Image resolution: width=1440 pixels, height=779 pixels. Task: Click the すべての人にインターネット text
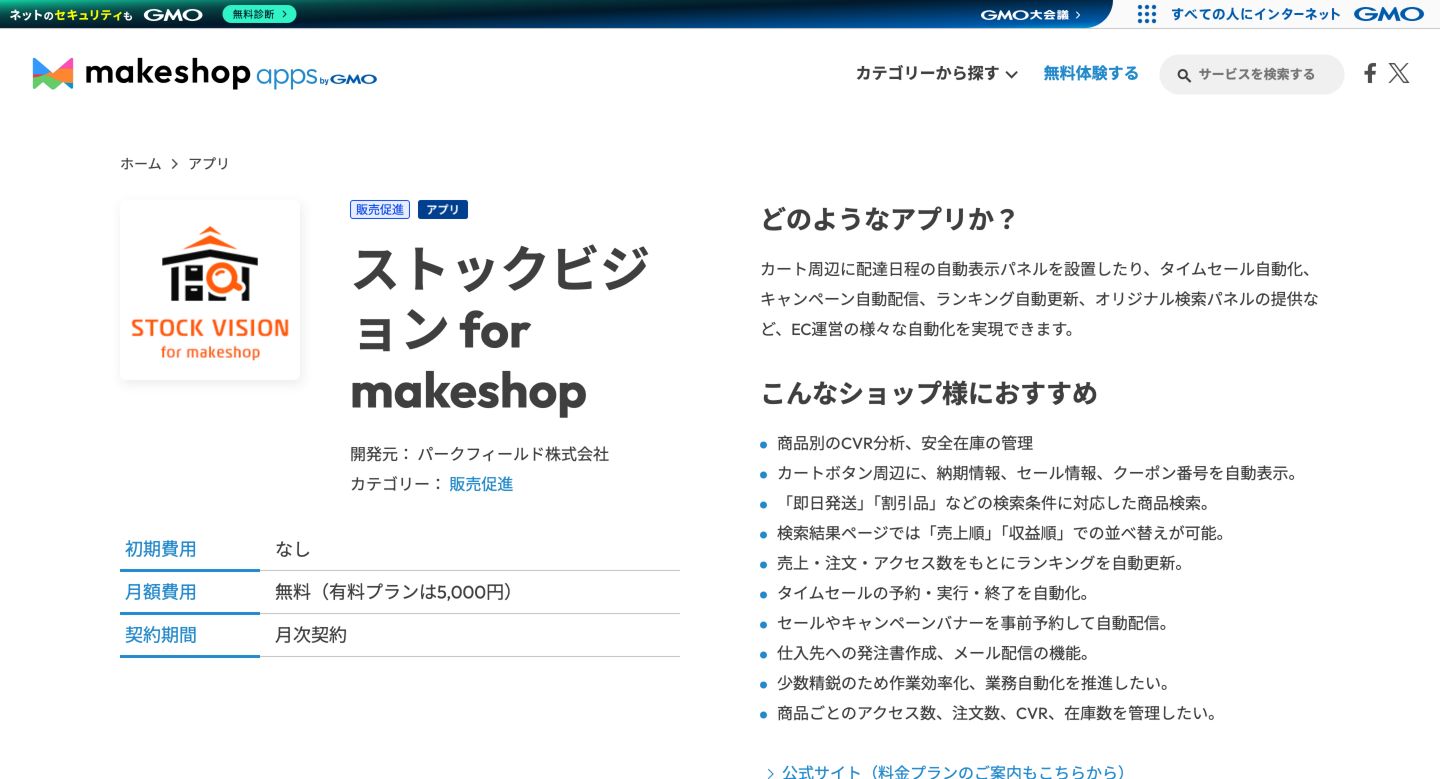pos(1255,14)
